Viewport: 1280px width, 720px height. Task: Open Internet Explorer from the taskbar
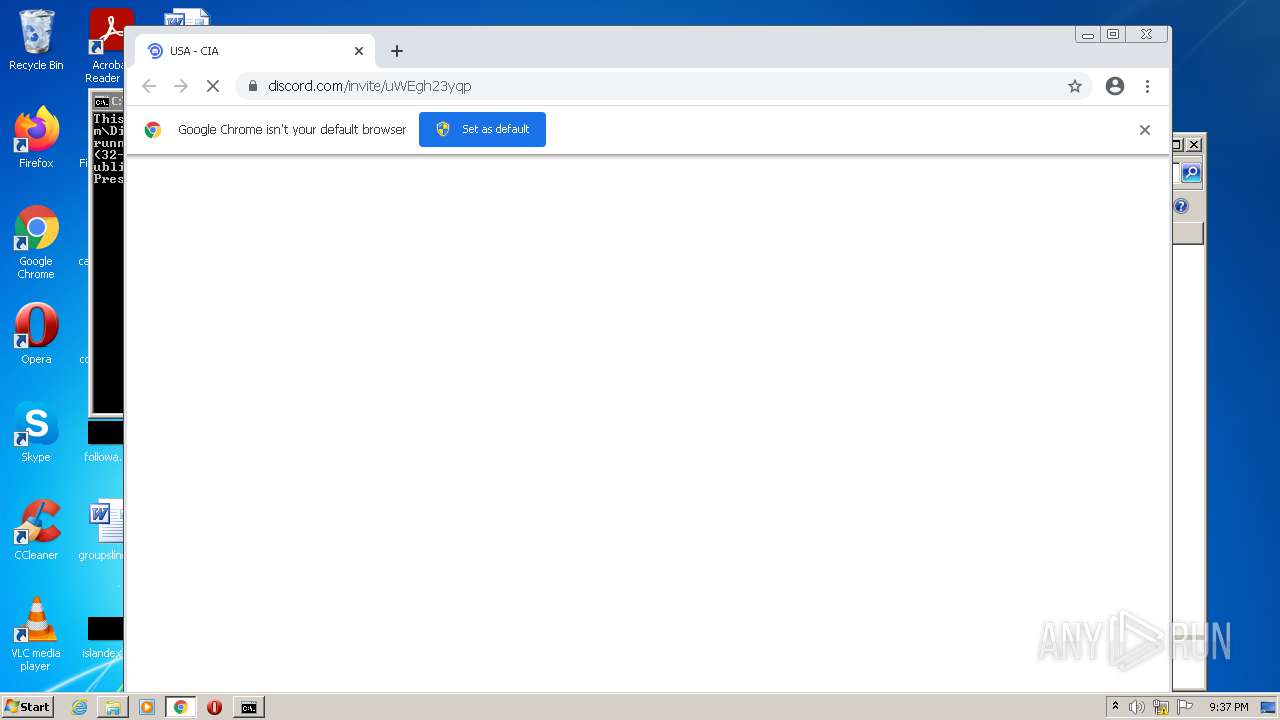coord(79,707)
